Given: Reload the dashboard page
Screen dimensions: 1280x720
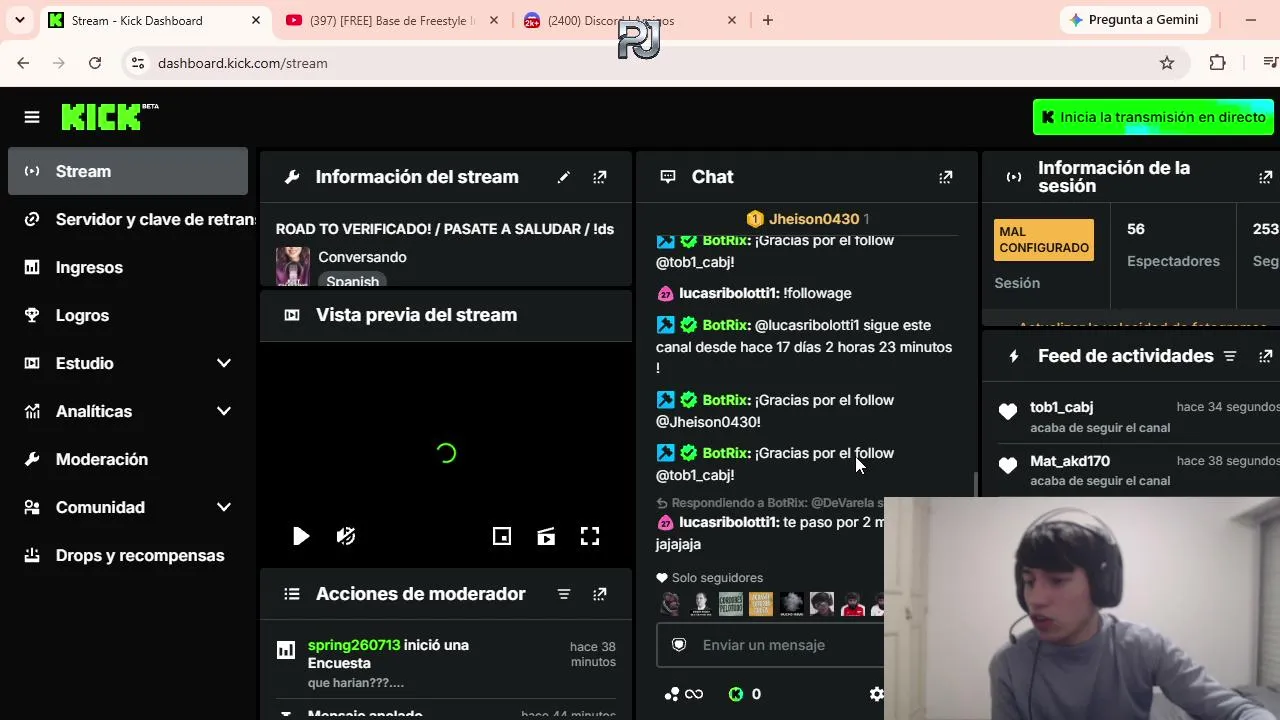Looking at the screenshot, I should 95,63.
